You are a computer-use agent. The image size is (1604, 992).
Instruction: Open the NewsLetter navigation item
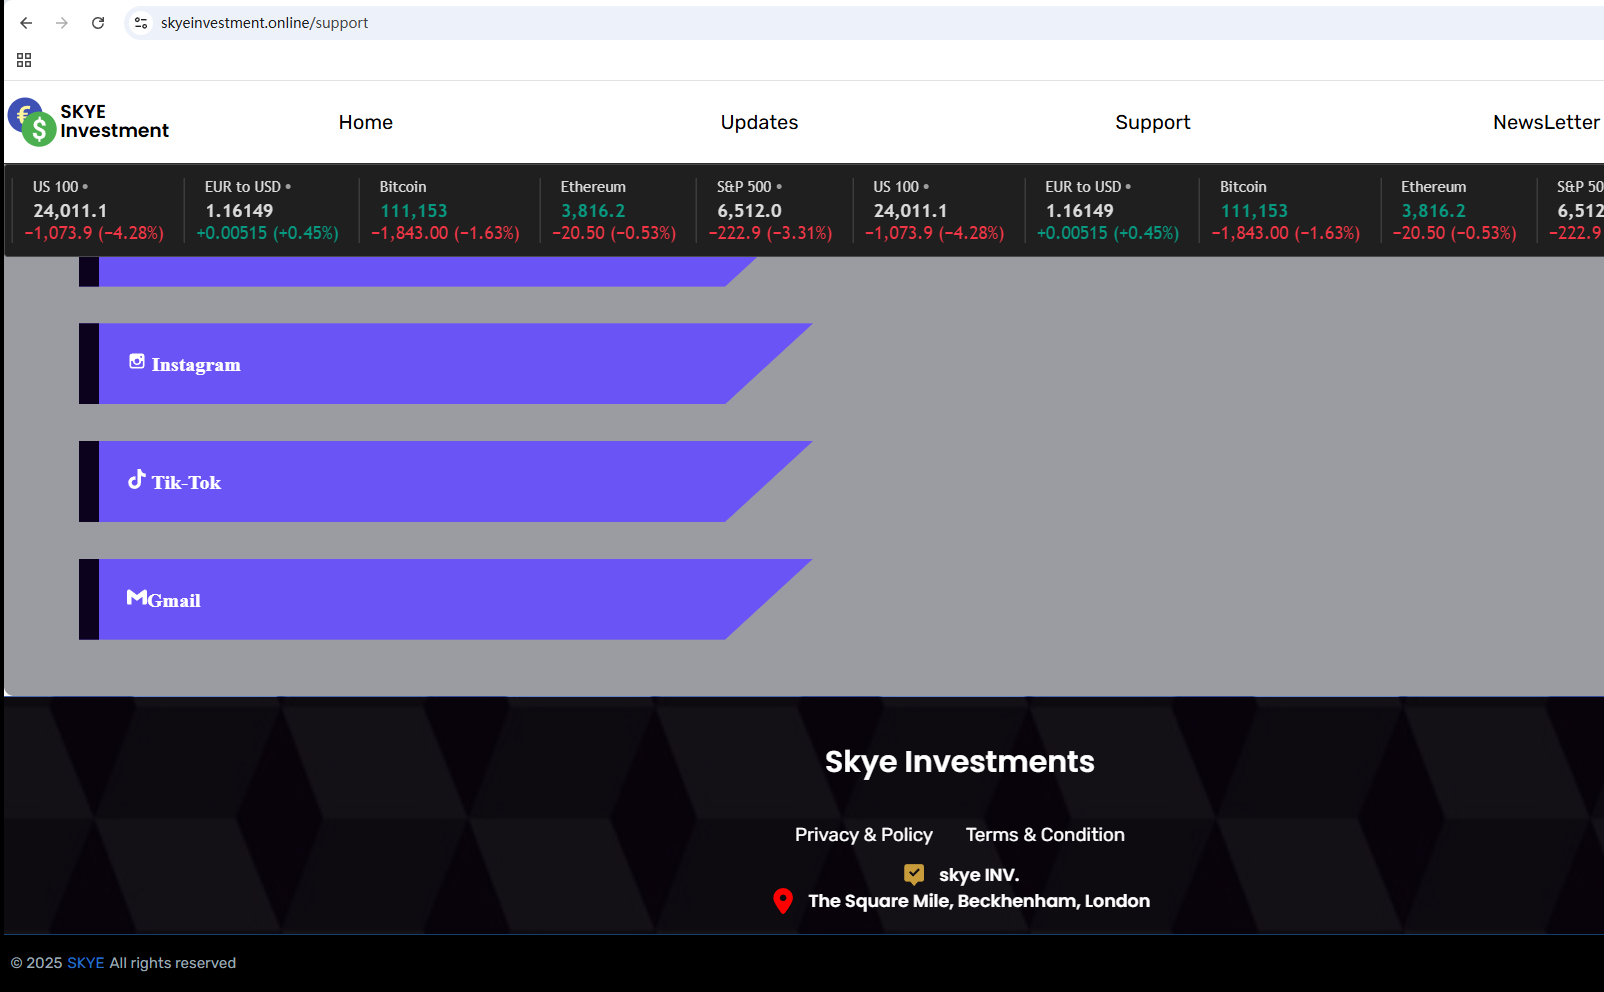pyautogui.click(x=1547, y=122)
